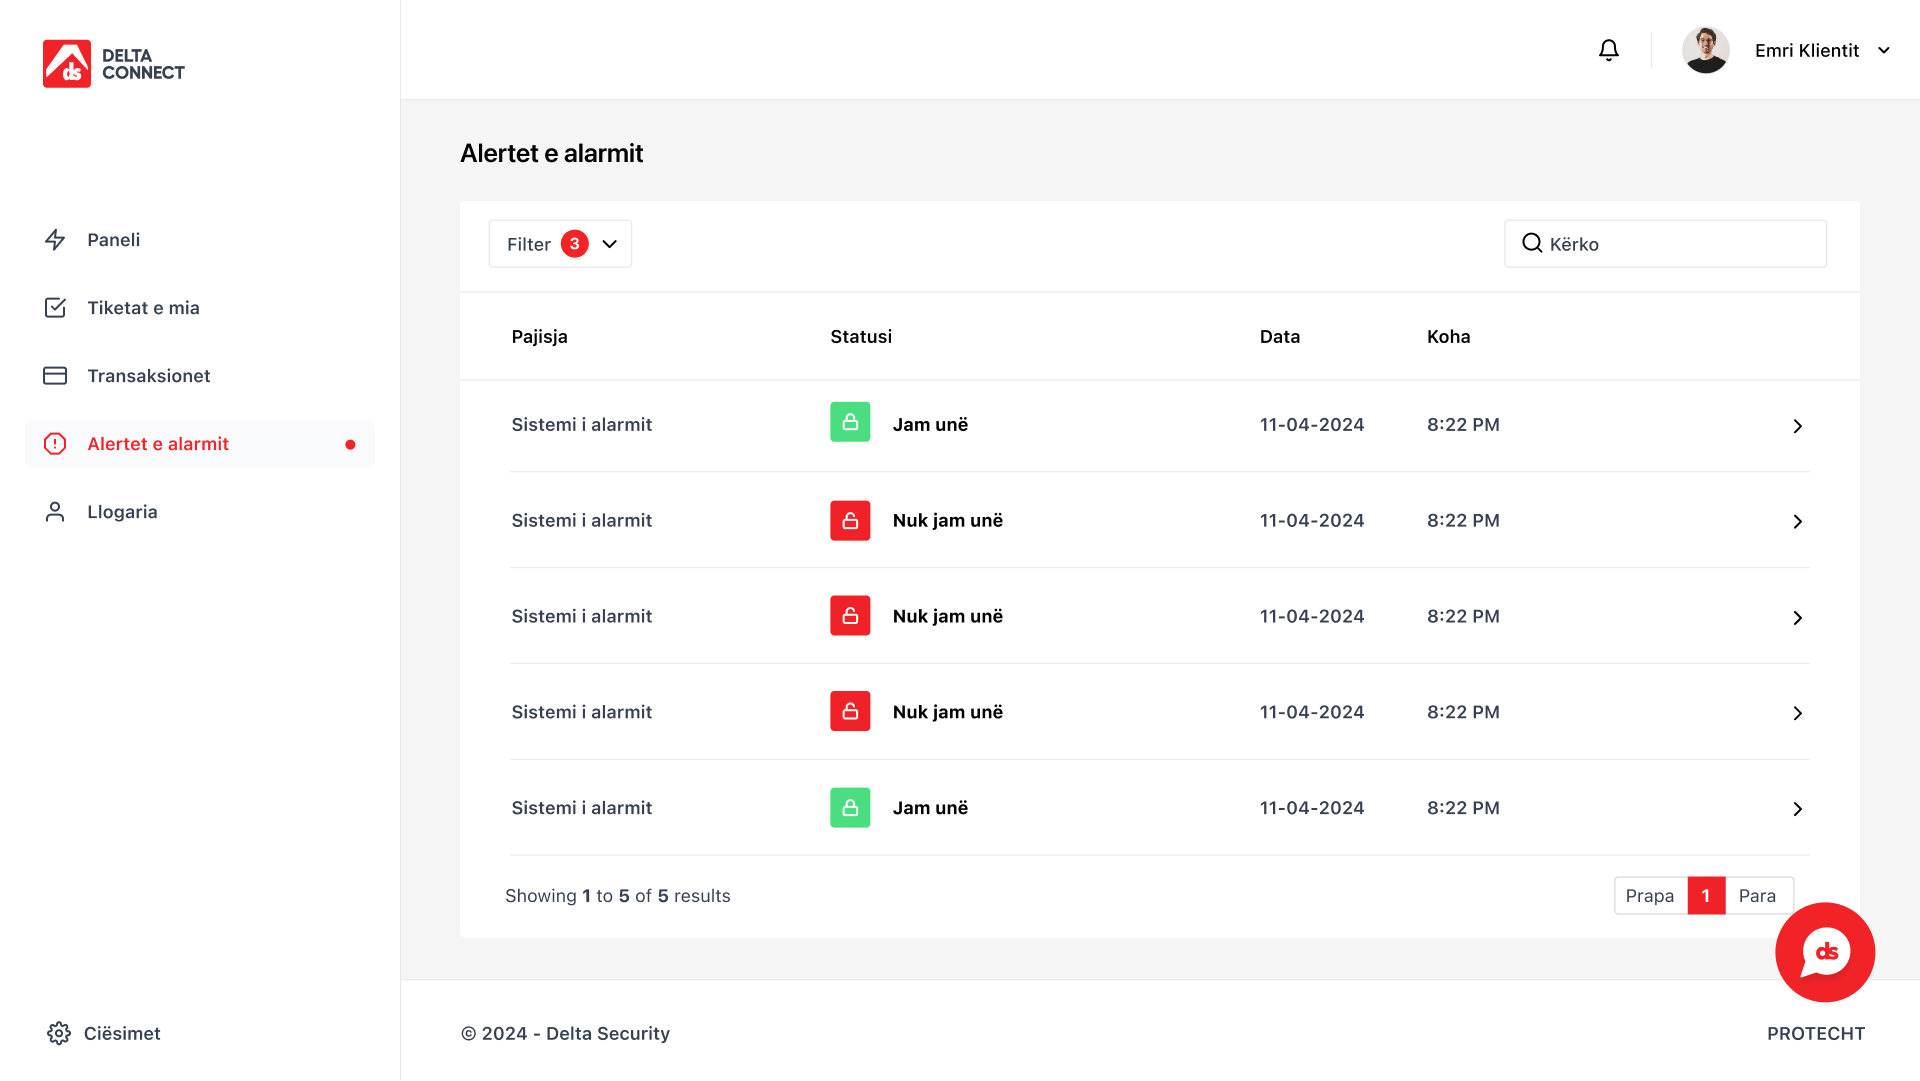
Task: Click 'Nuk jam unë' in second row
Action: (947, 521)
